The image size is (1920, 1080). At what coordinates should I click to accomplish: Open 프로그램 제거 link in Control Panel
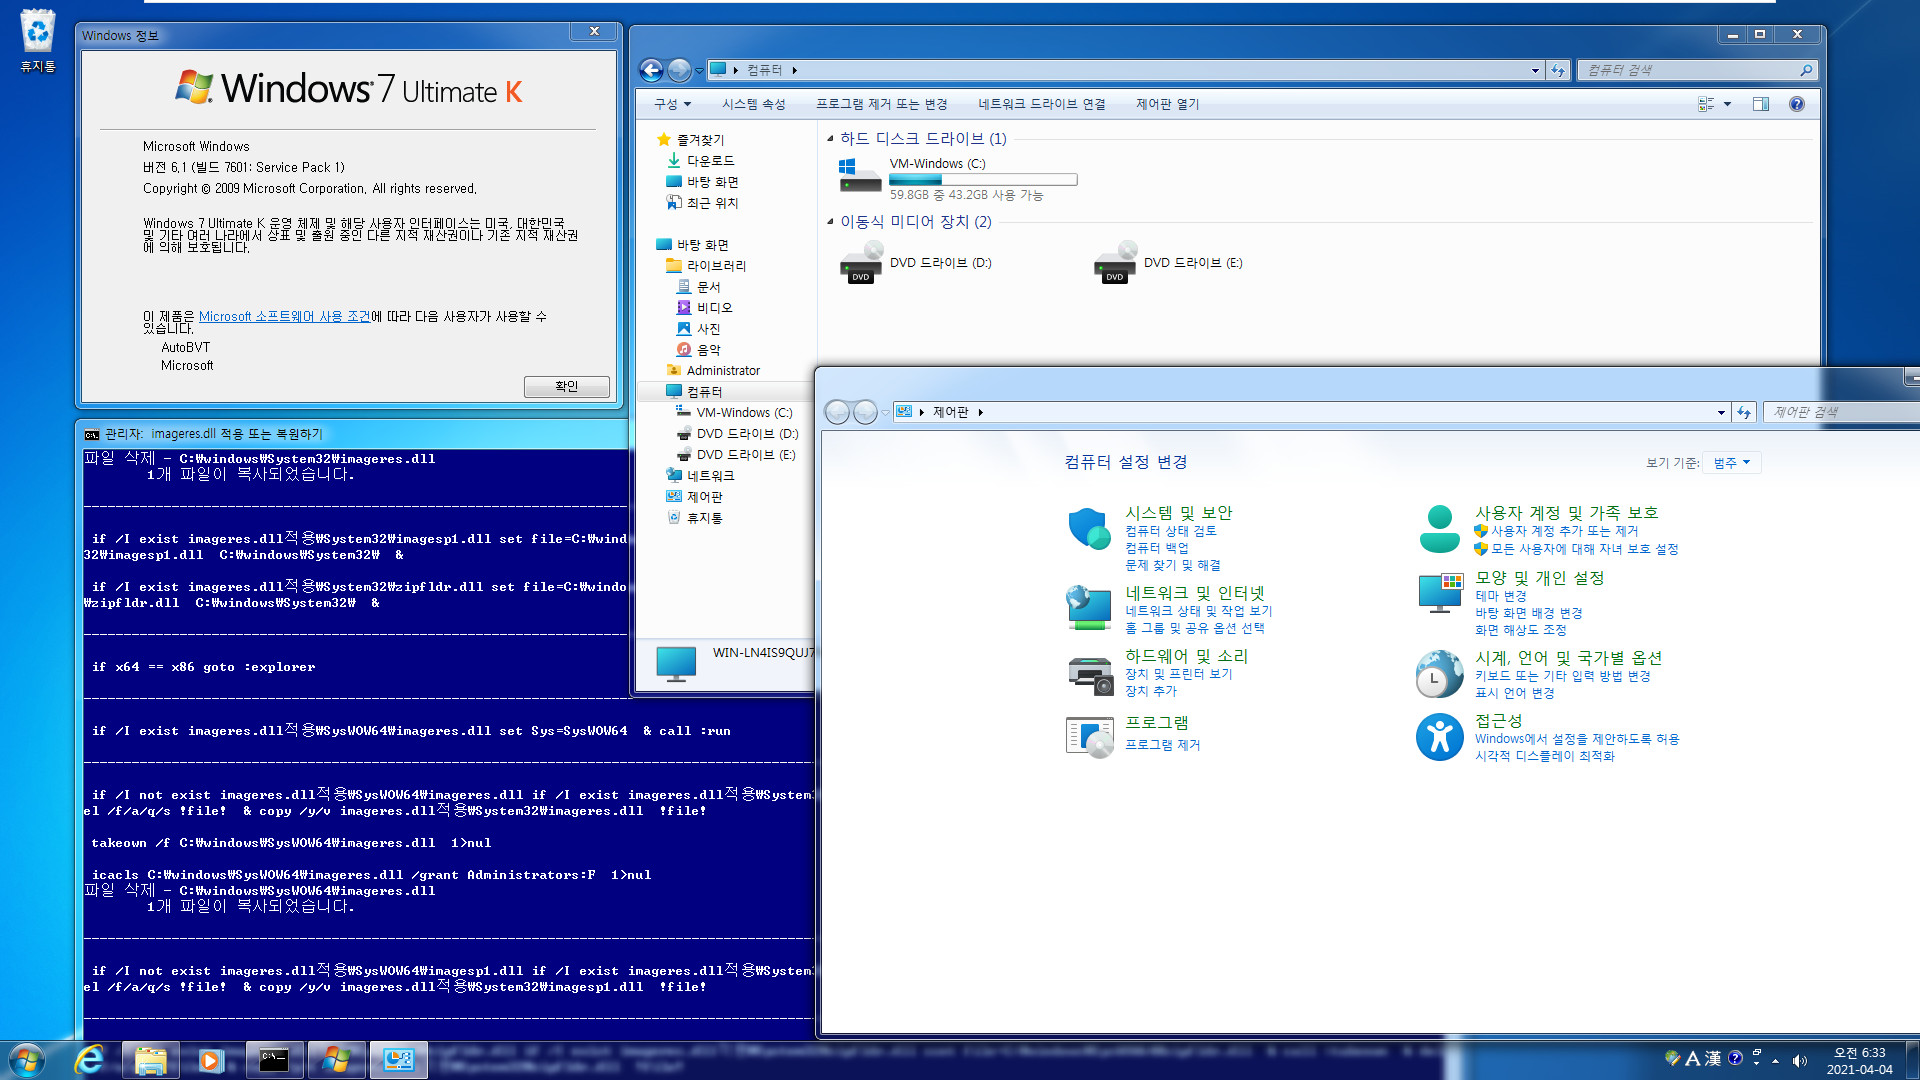[x=1162, y=745]
